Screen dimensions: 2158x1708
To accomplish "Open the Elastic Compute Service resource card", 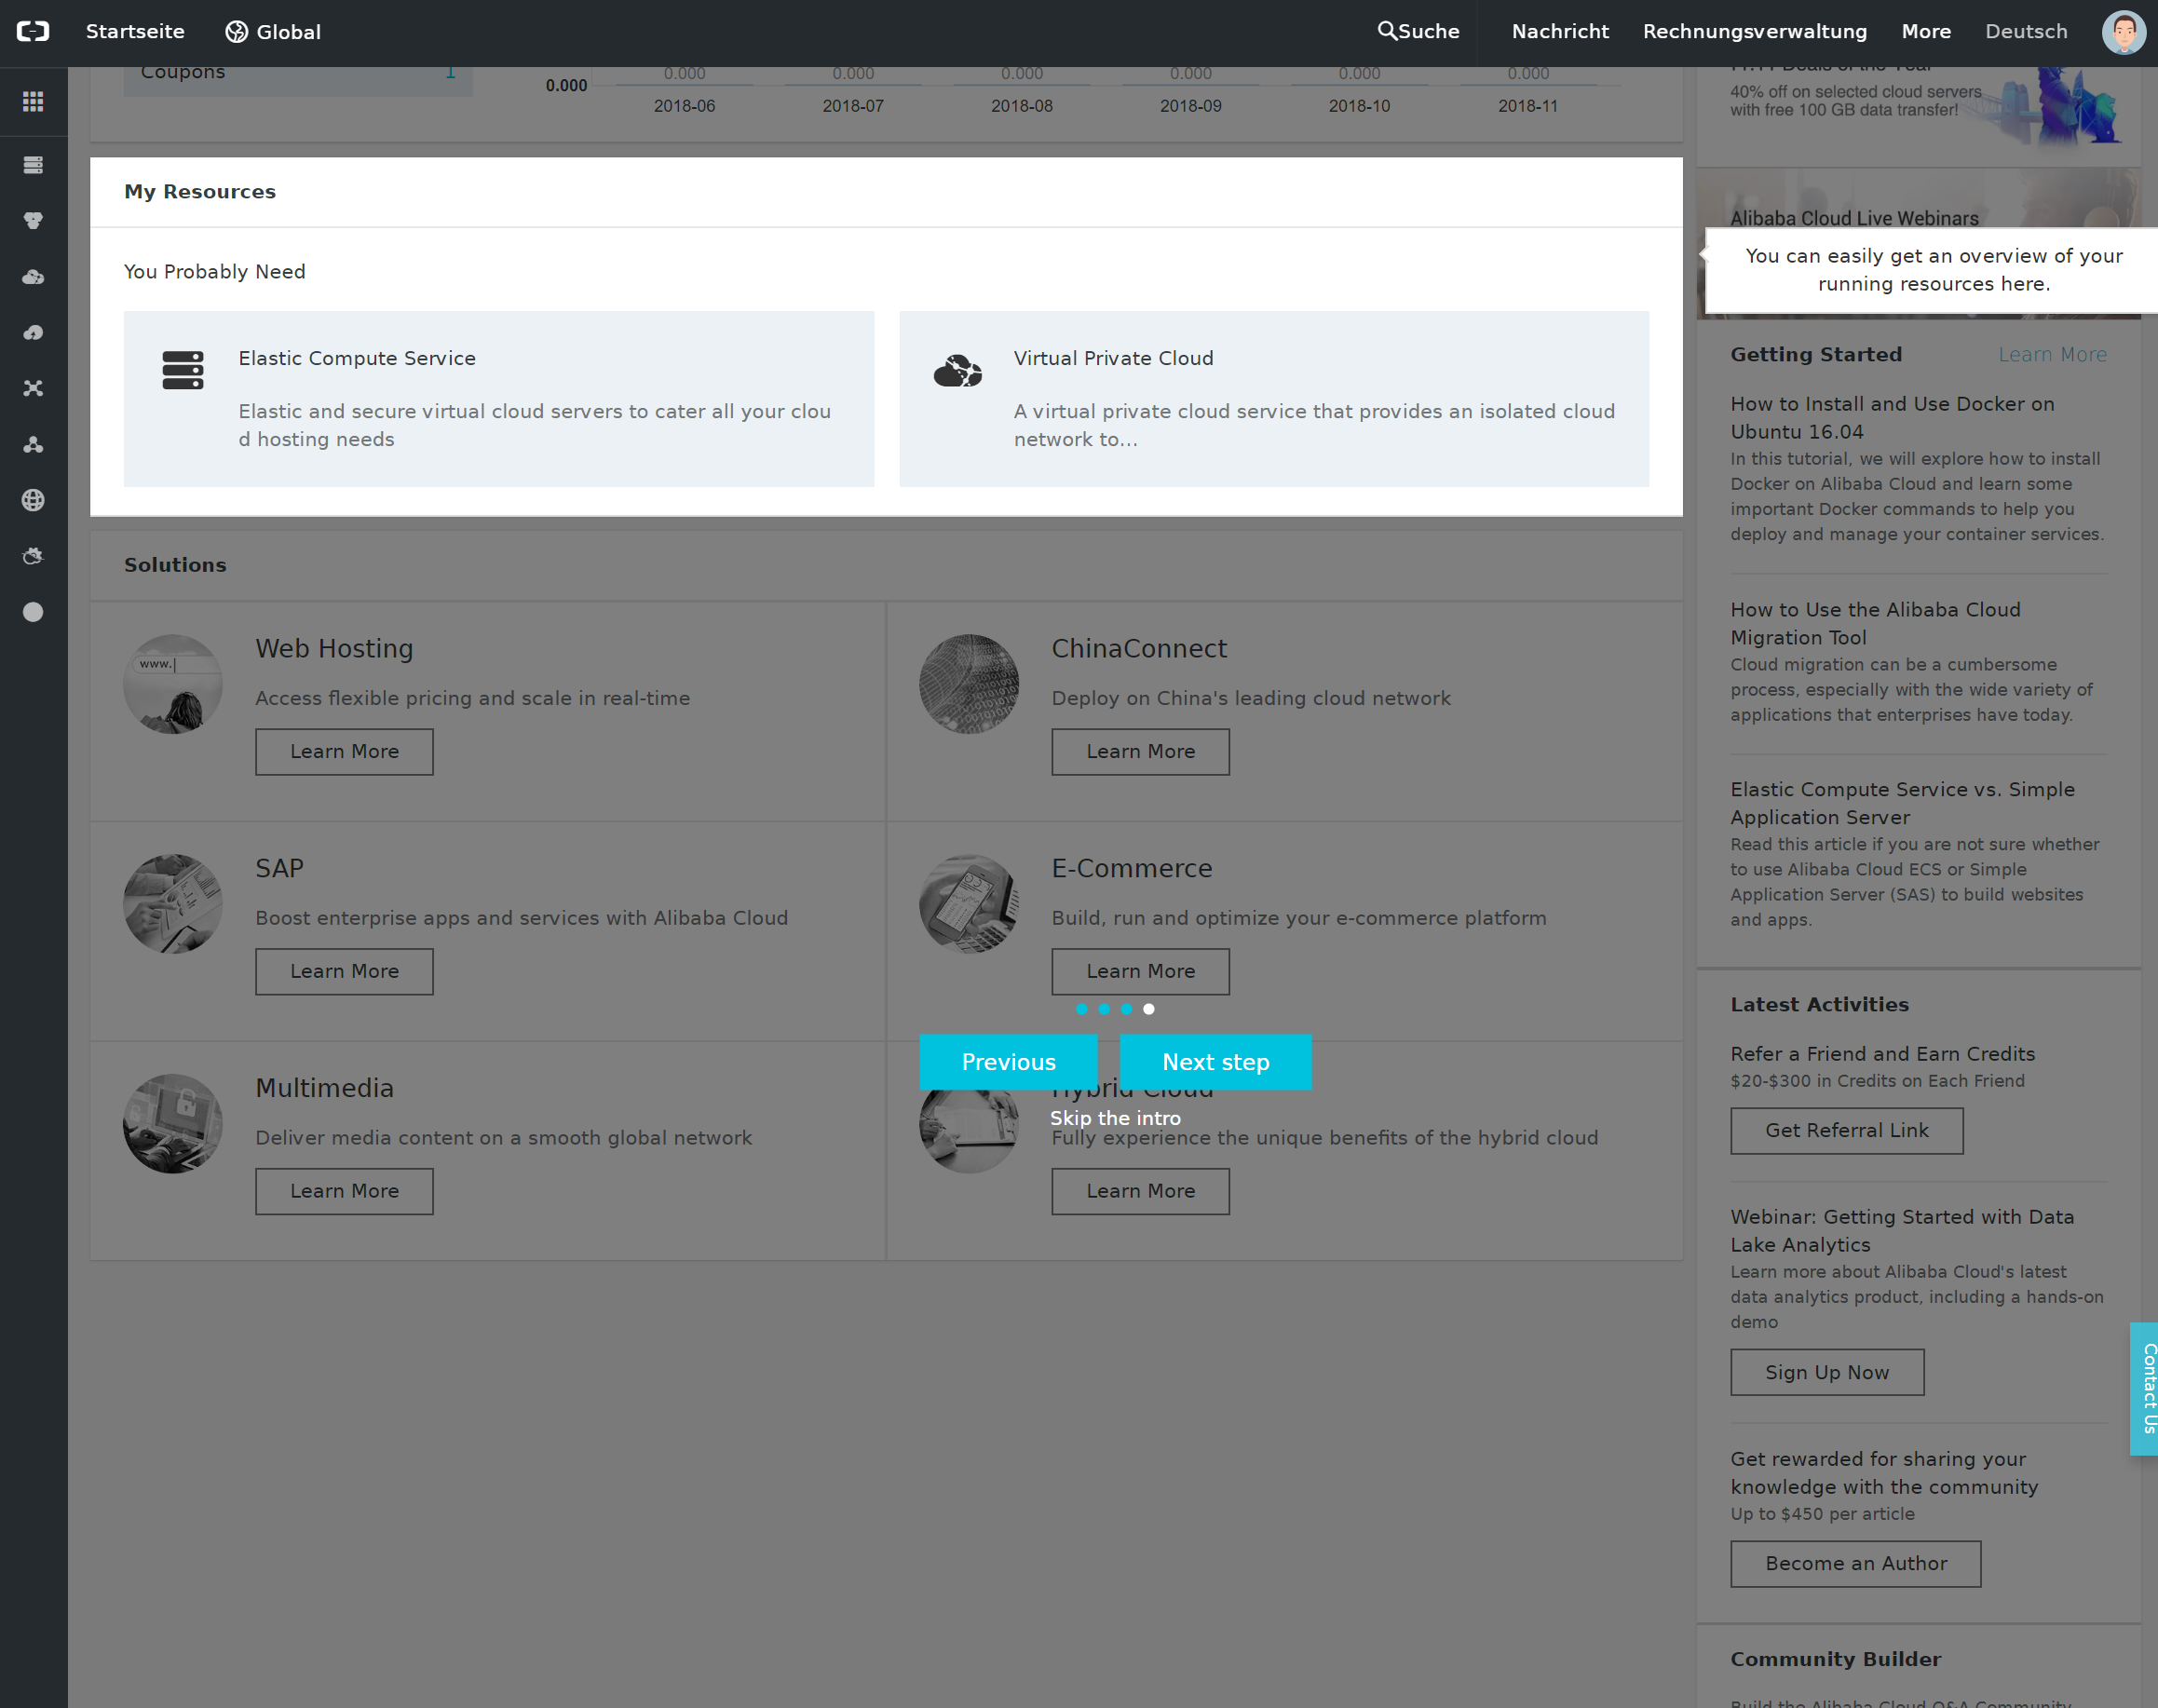I will 499,399.
